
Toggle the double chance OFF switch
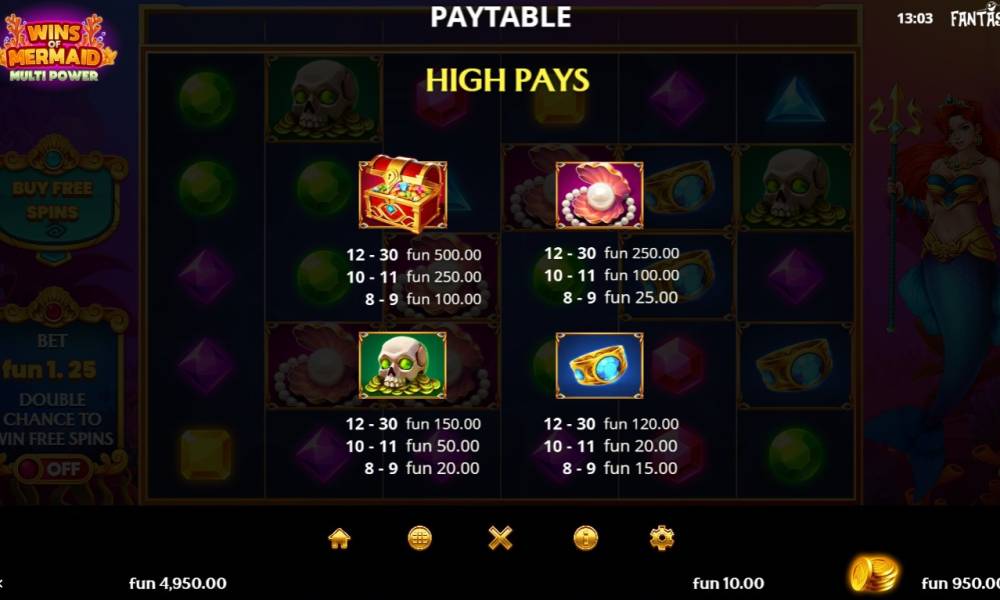click(55, 469)
